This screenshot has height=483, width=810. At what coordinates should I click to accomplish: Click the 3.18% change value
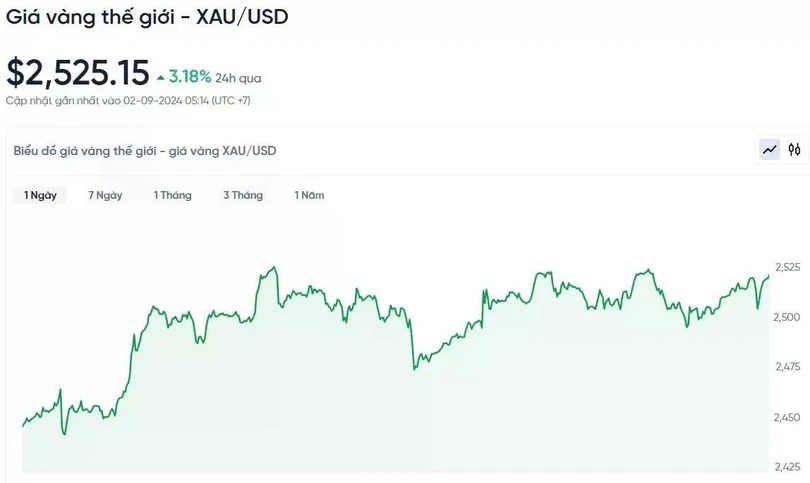click(190, 76)
